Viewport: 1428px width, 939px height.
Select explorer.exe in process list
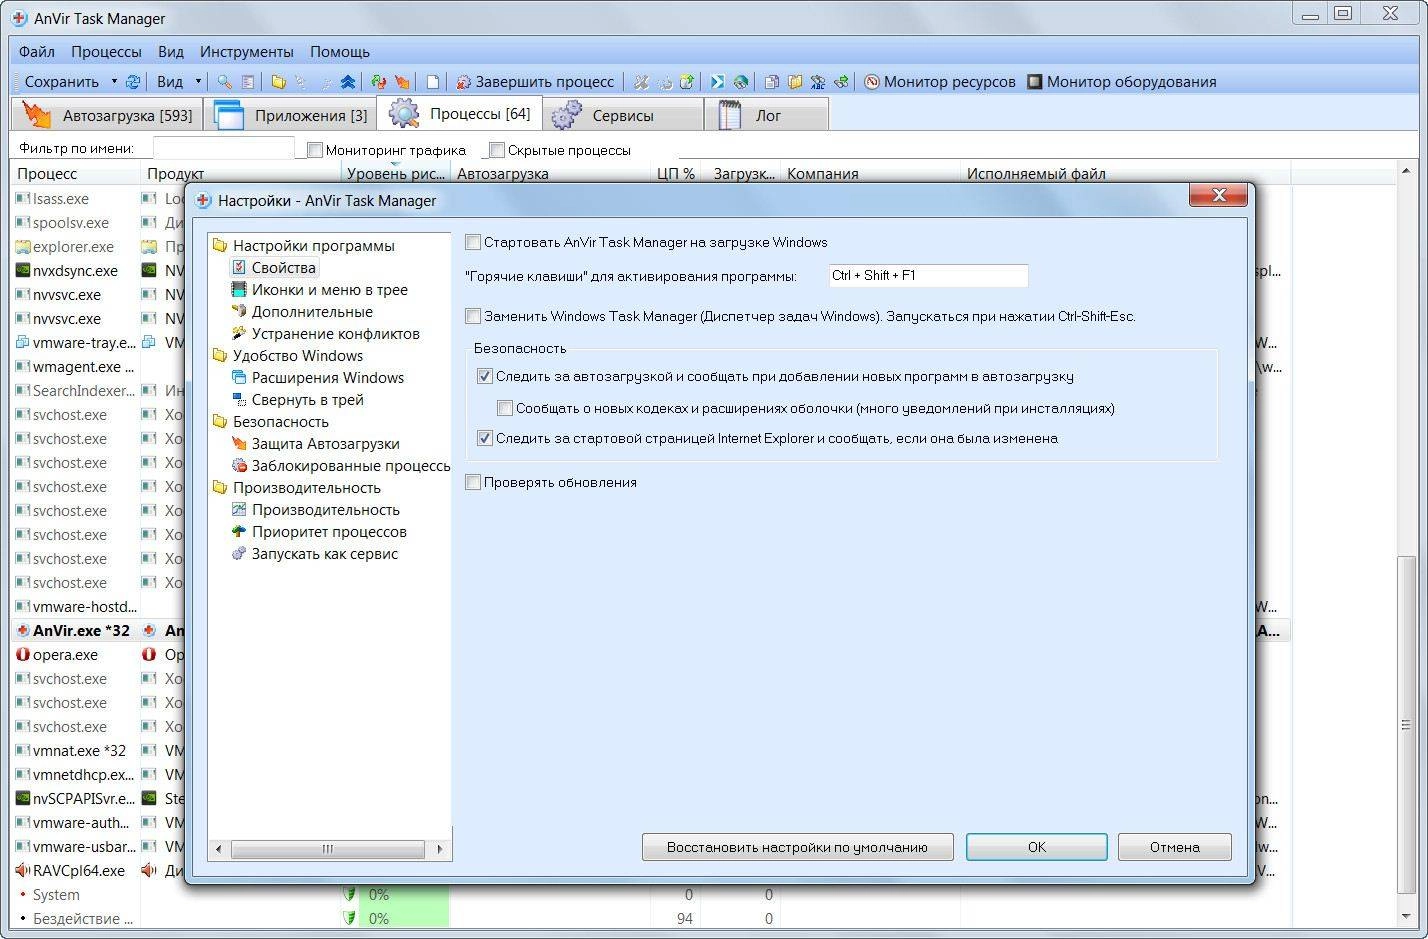(73, 247)
